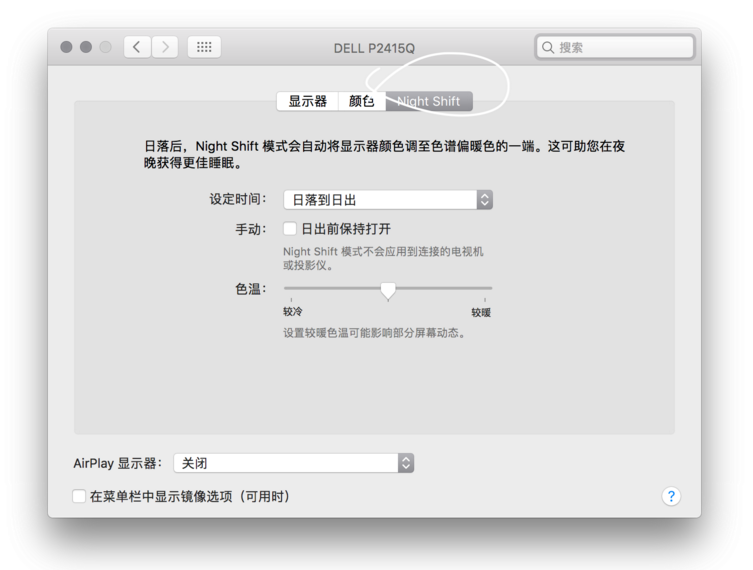The width and height of the screenshot is (753, 570).
Task: Click the magnifier icon in search field
Action: (547, 47)
